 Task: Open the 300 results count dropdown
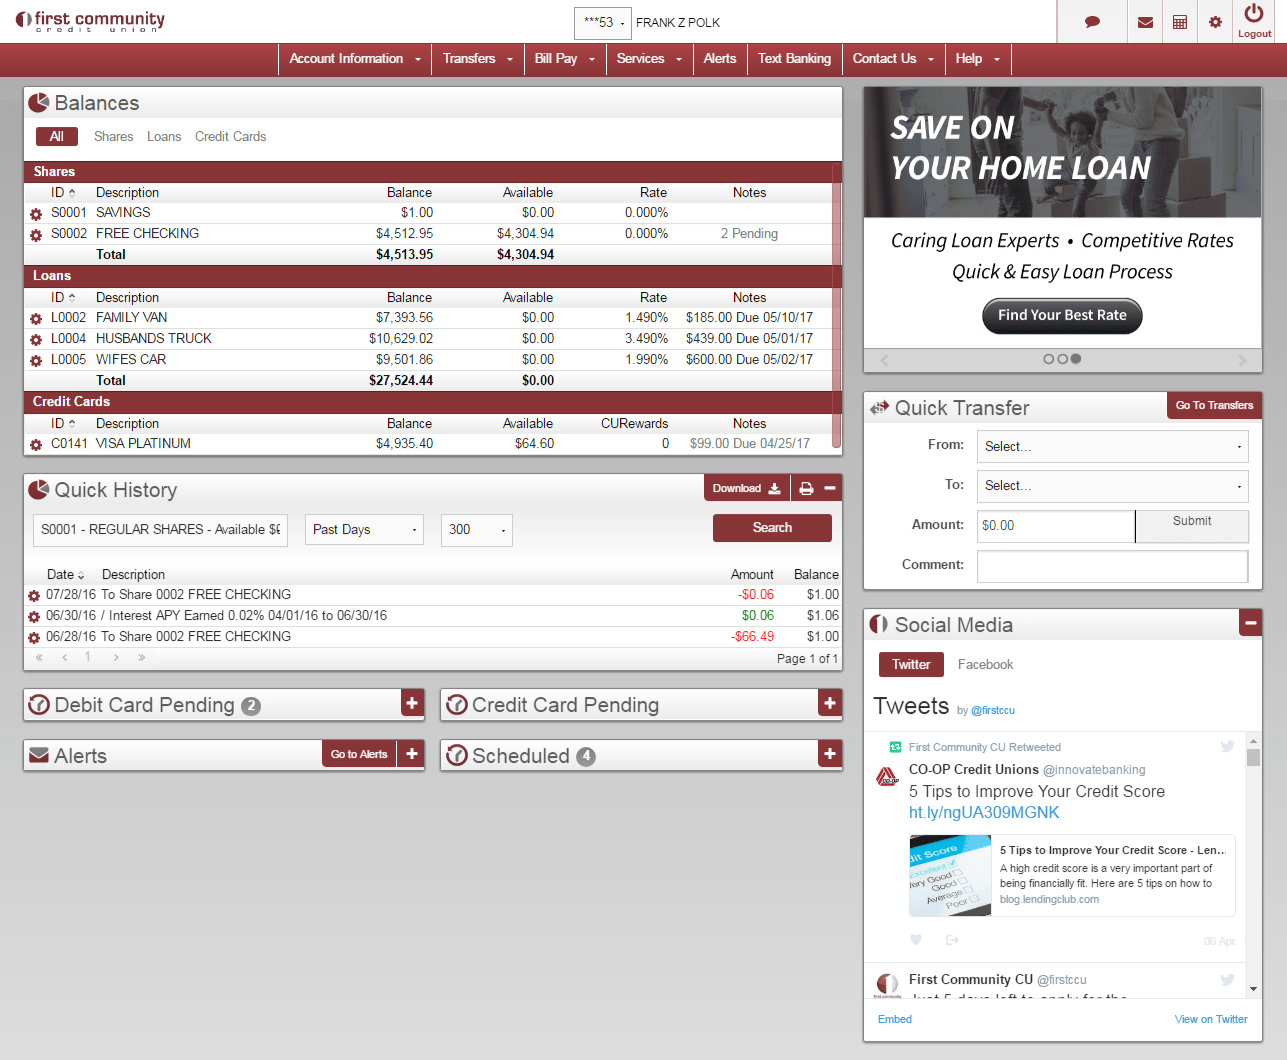point(476,530)
